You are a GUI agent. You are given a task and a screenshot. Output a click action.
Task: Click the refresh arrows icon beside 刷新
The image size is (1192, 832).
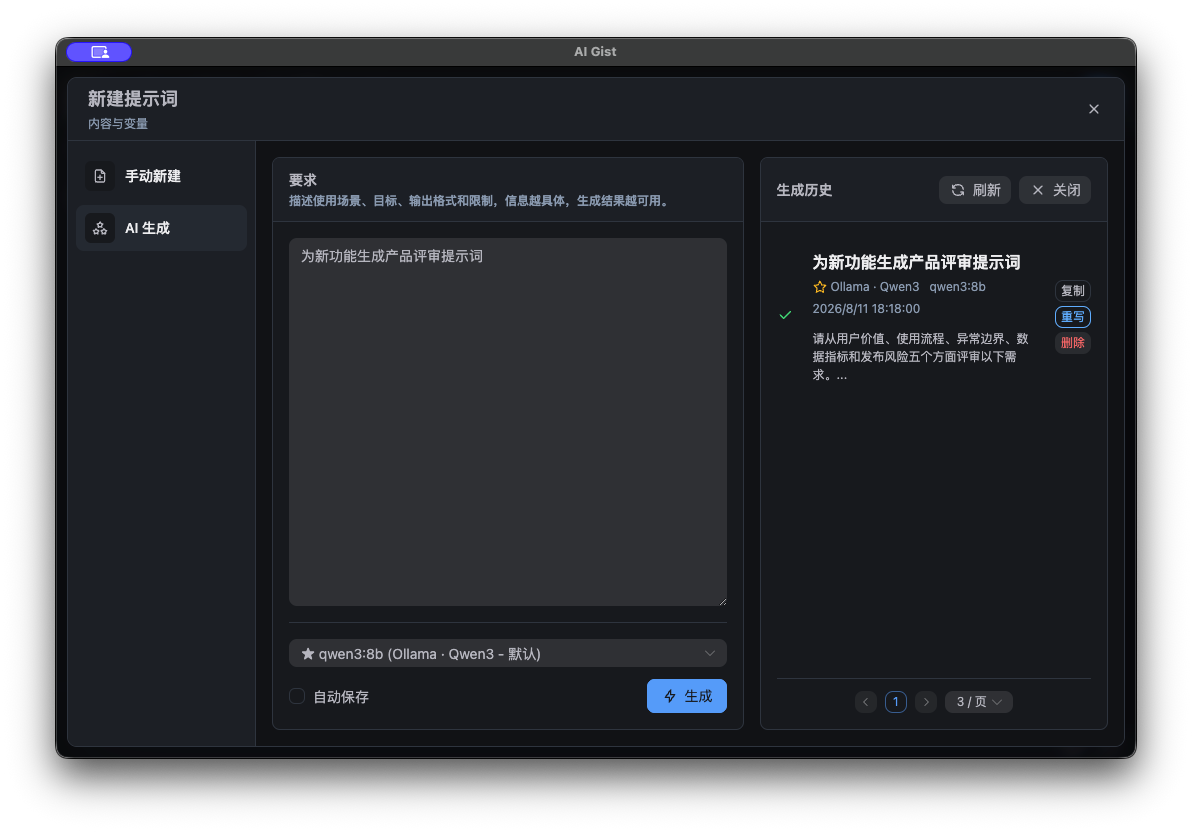[958, 190]
